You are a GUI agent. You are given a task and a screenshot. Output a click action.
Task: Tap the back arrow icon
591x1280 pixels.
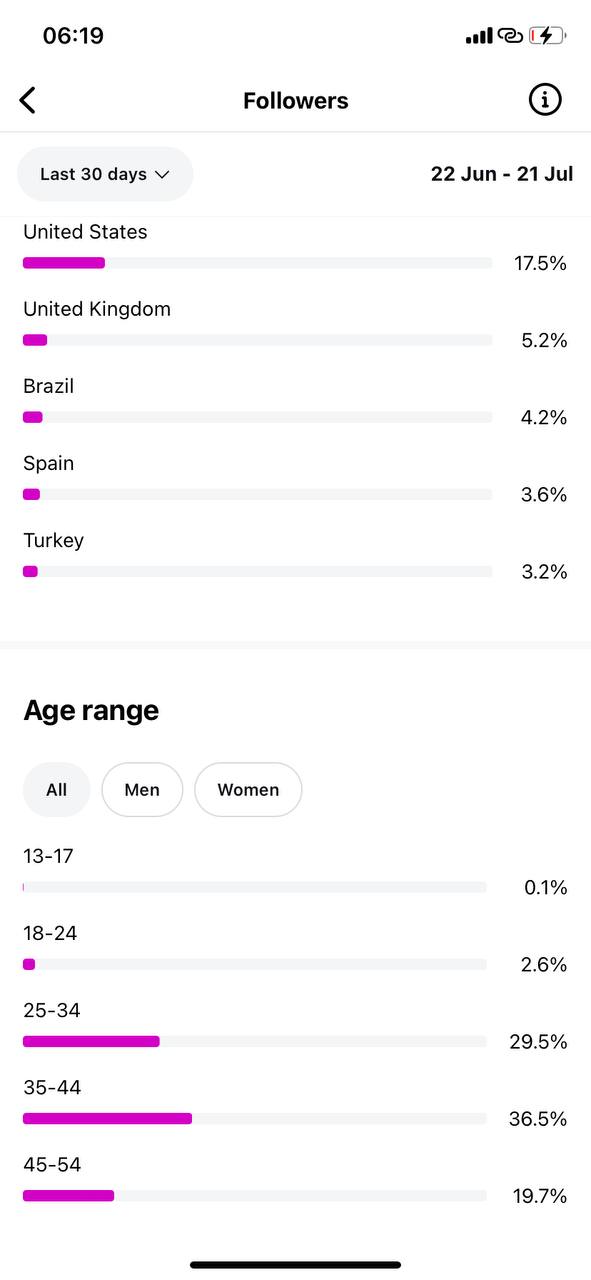tap(28, 100)
